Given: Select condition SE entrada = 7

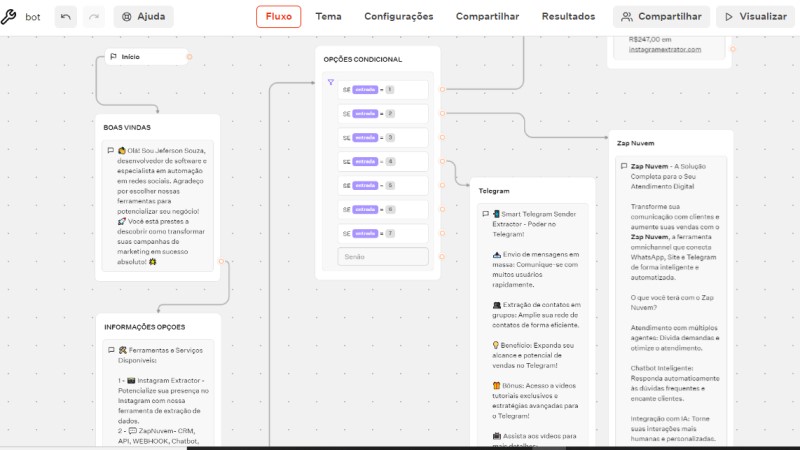Looking at the screenshot, I should (x=383, y=234).
